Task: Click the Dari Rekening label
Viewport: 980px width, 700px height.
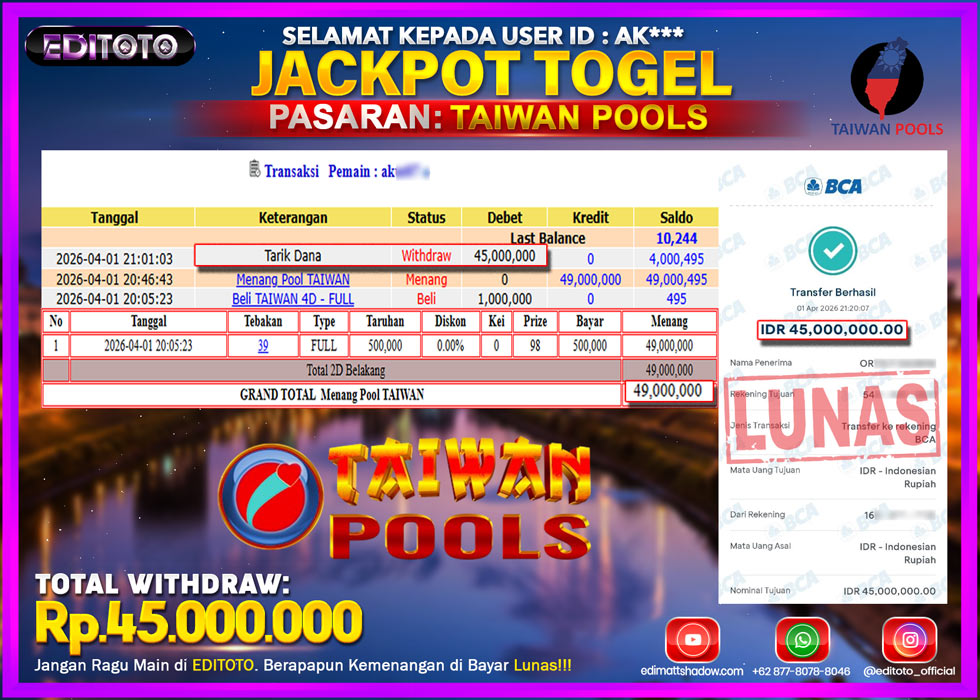Action: pos(758,514)
